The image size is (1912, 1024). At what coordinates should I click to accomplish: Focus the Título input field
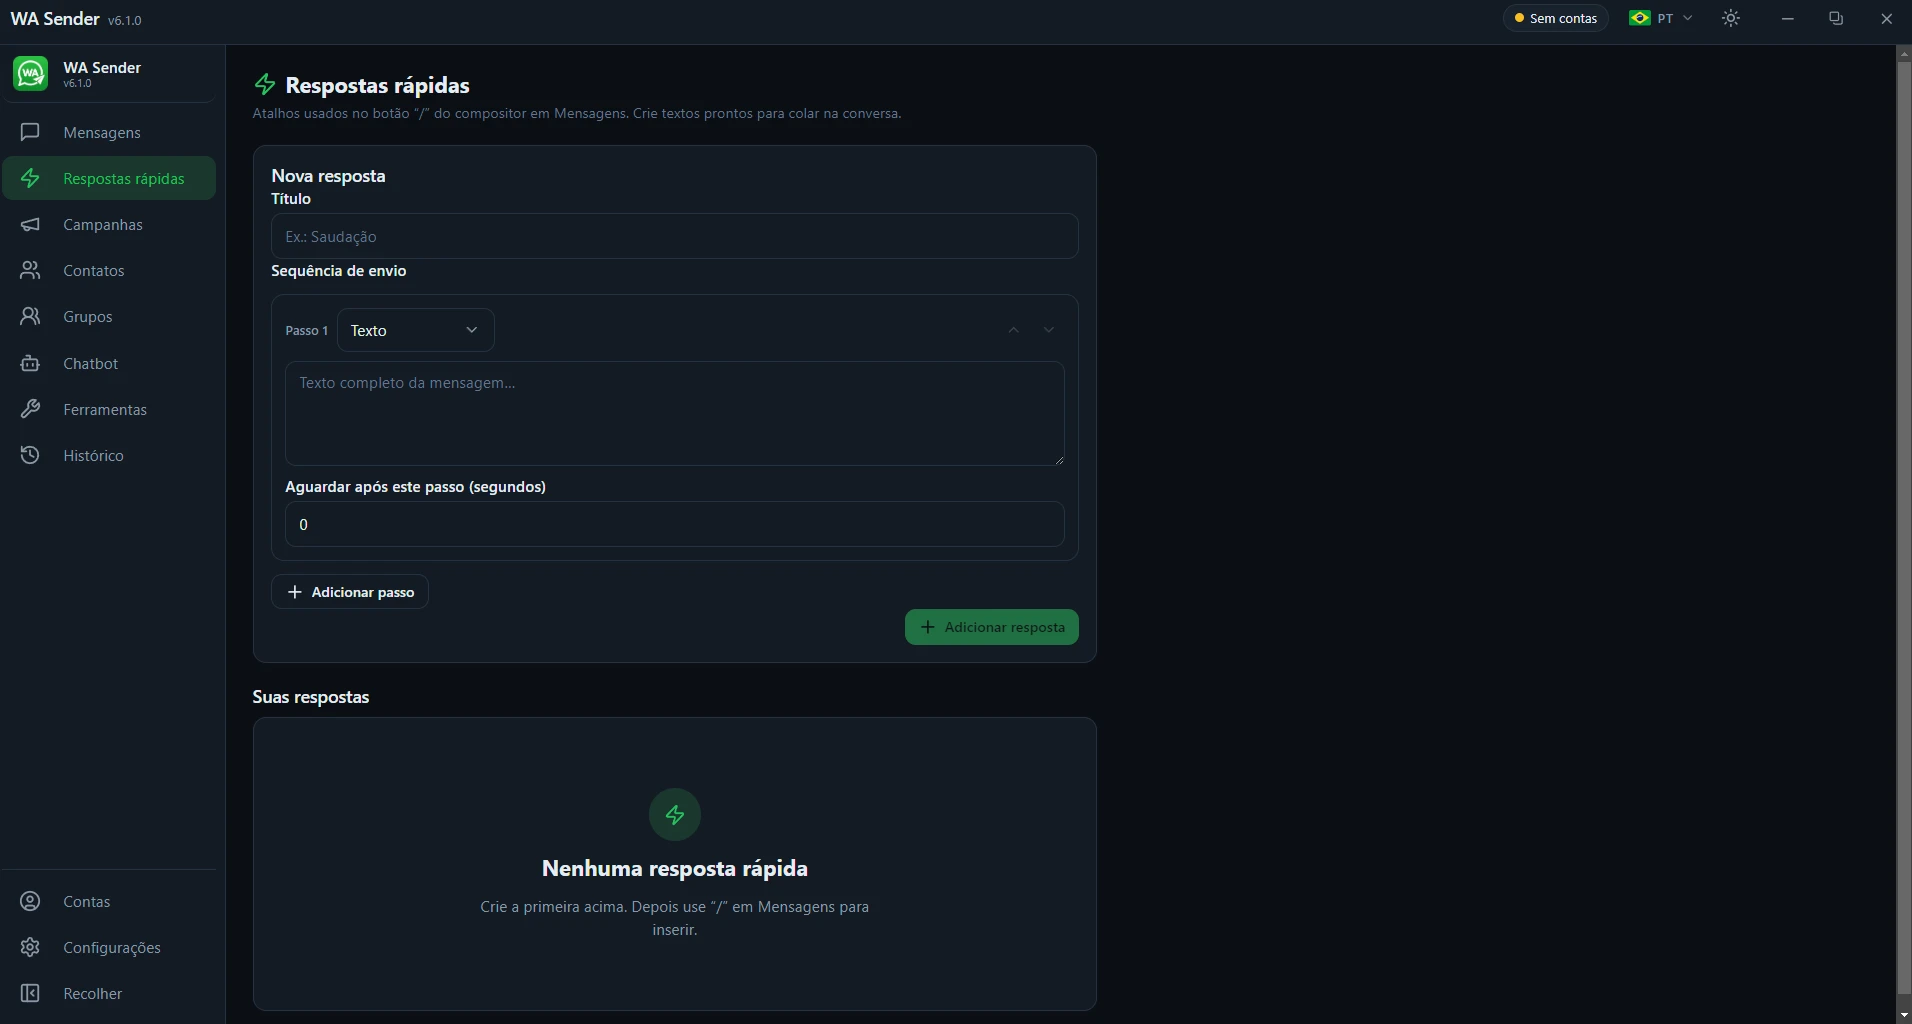tap(674, 236)
